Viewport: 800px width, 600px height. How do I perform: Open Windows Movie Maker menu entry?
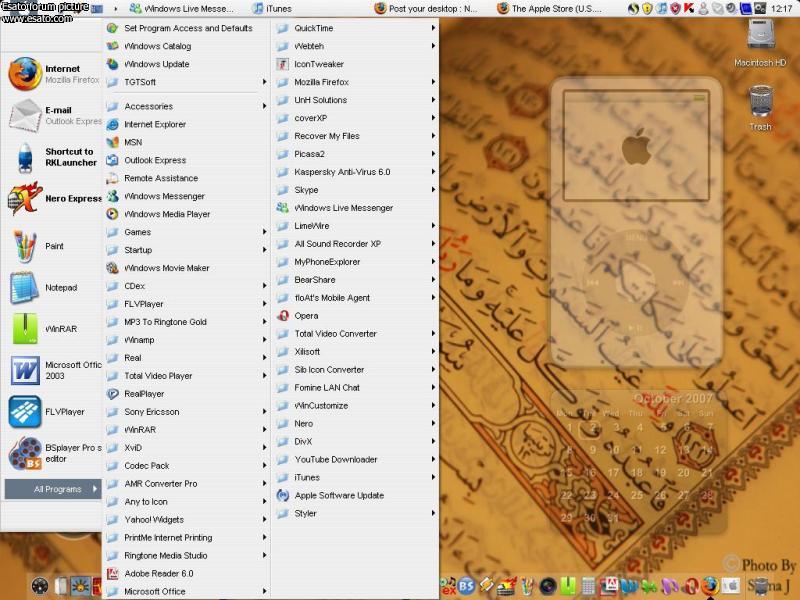point(186,268)
